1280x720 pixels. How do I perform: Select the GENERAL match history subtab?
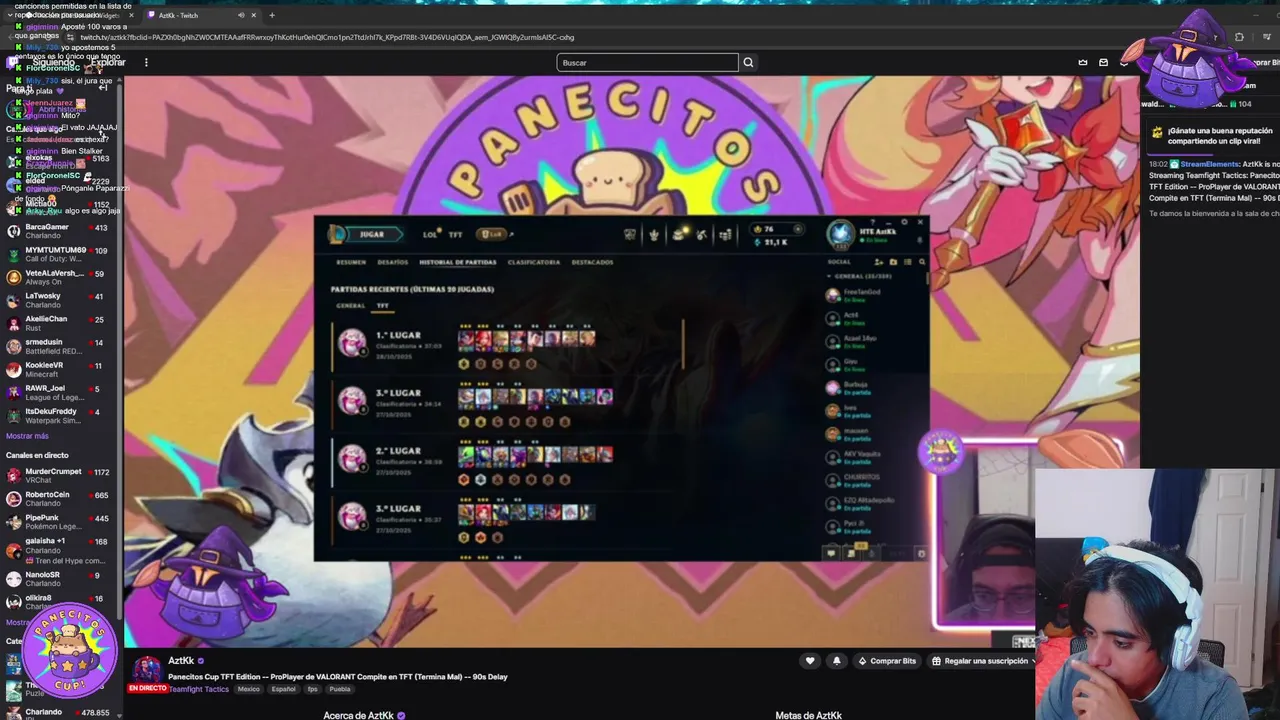[351, 305]
